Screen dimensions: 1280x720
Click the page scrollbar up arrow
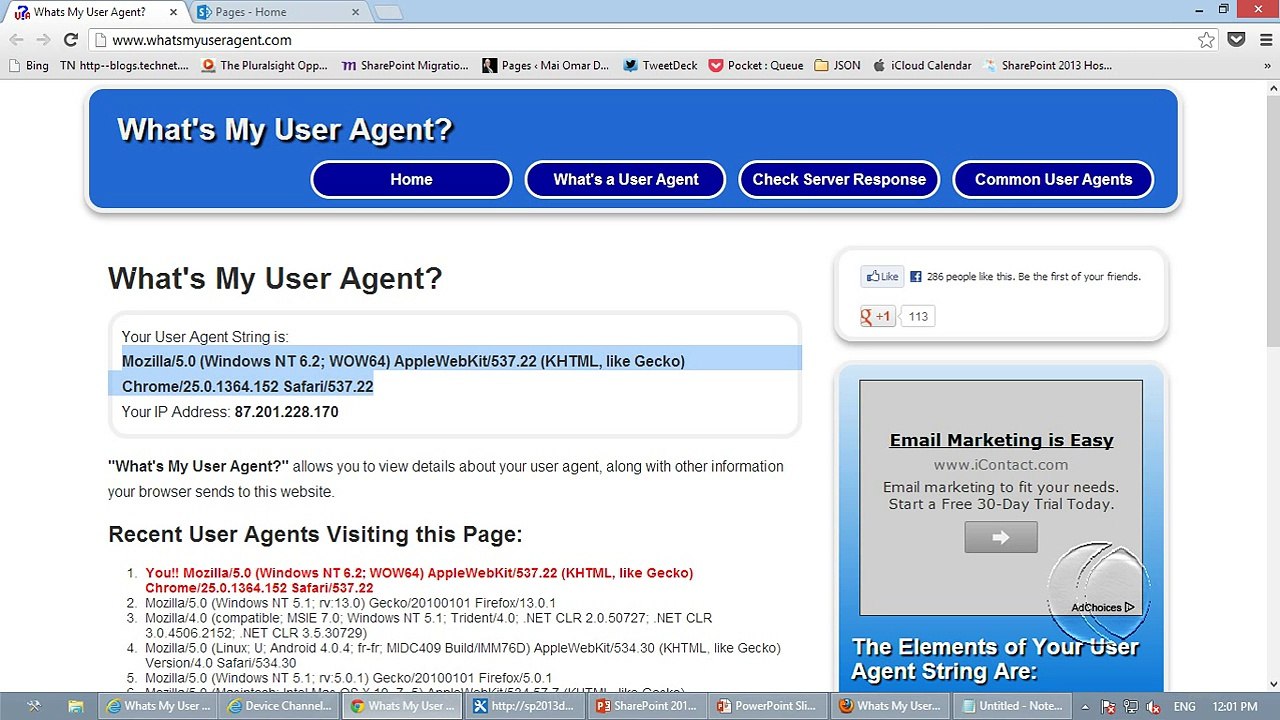(x=1272, y=86)
